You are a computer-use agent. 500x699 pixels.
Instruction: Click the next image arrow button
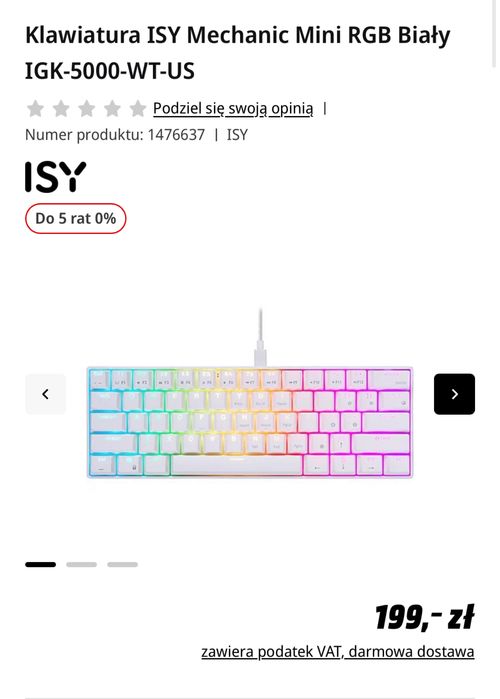[x=454, y=394]
